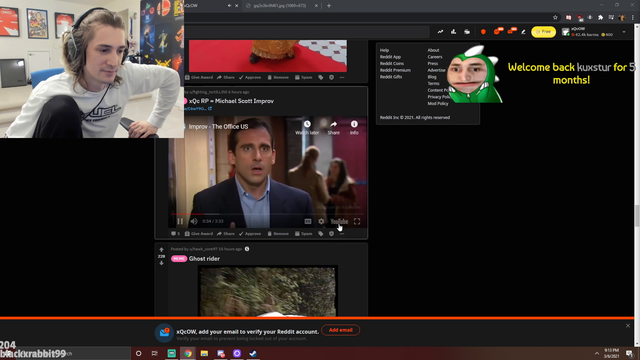Screen dimensions: 640x360
Task: Open video on YouTube via logo
Action: click(x=339, y=221)
